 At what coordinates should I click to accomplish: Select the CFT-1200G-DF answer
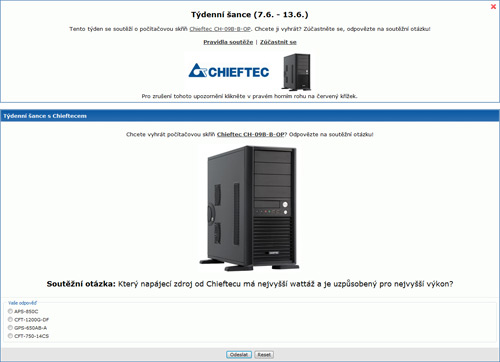tap(10, 319)
